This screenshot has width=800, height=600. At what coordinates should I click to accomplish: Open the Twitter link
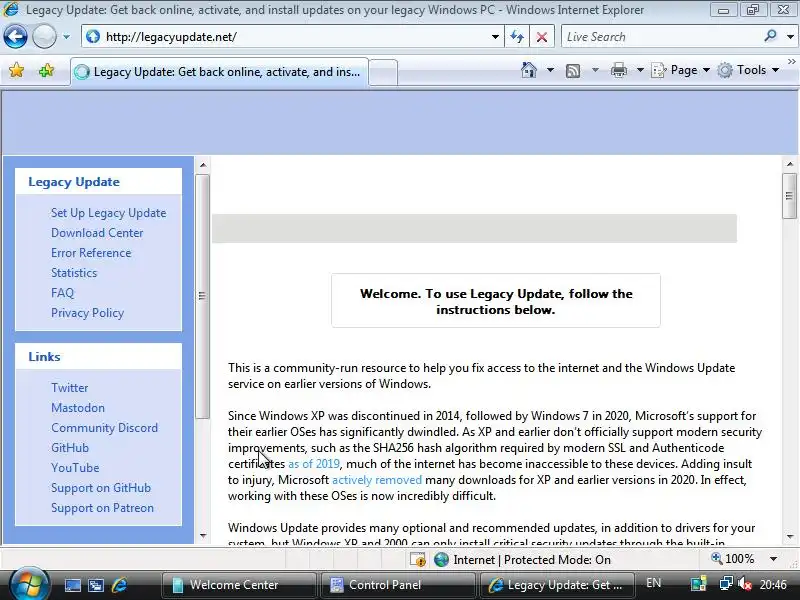click(69, 388)
